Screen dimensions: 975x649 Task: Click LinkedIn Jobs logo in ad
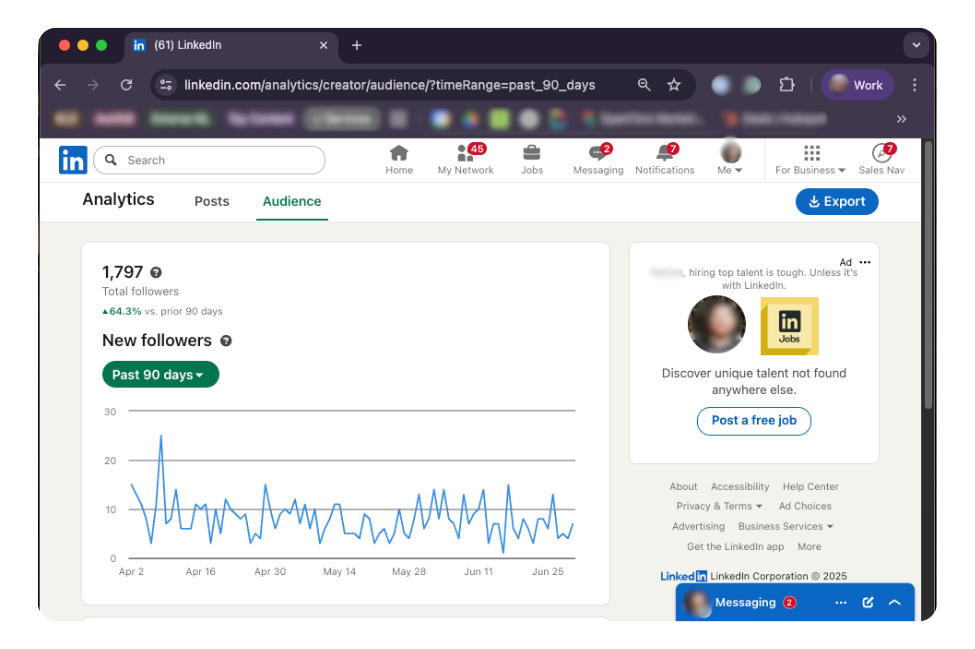tap(789, 326)
